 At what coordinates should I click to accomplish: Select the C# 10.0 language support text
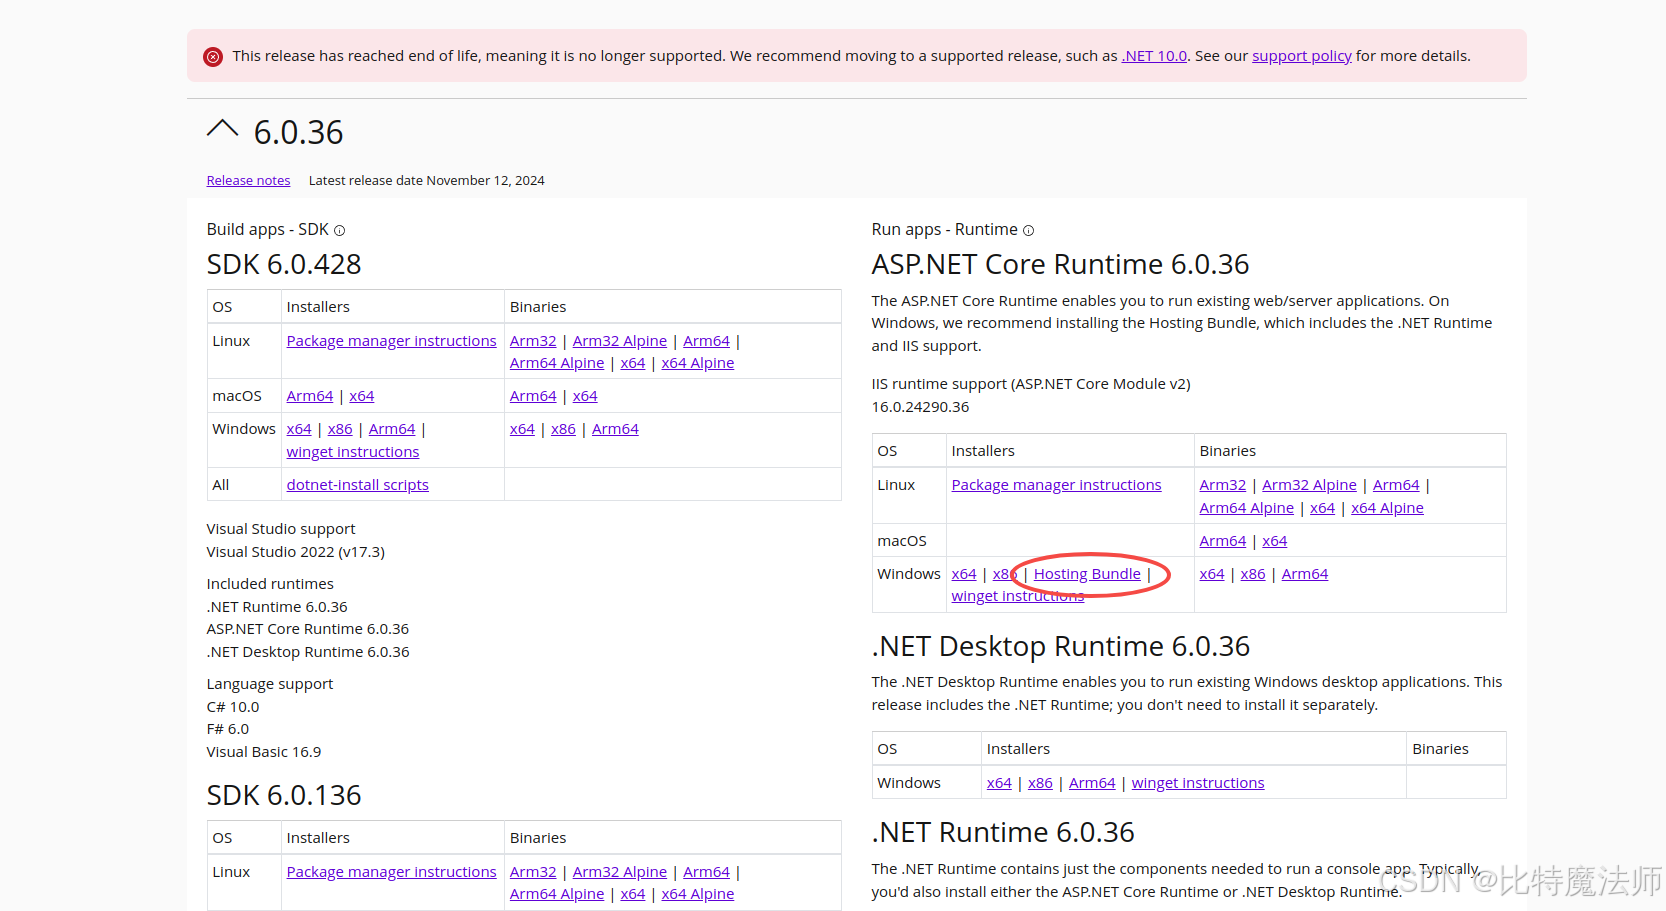click(x=232, y=707)
